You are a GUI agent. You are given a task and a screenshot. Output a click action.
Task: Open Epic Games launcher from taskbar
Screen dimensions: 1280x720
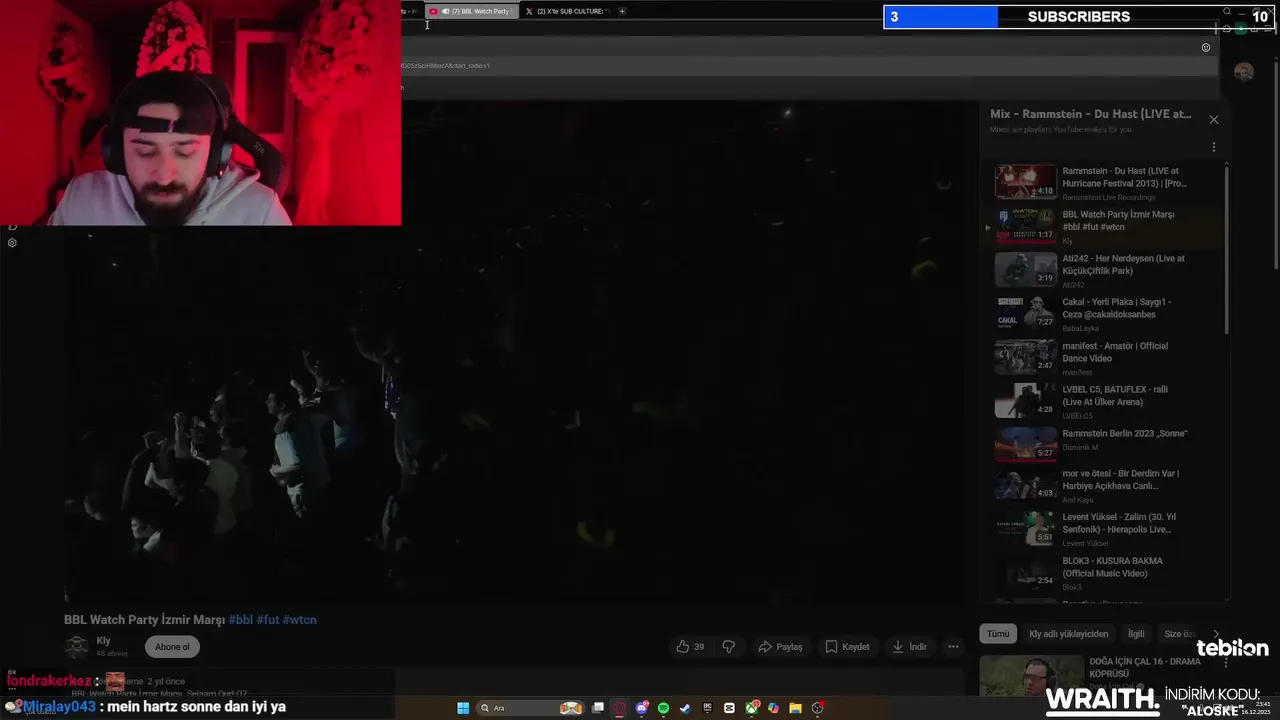tap(707, 708)
